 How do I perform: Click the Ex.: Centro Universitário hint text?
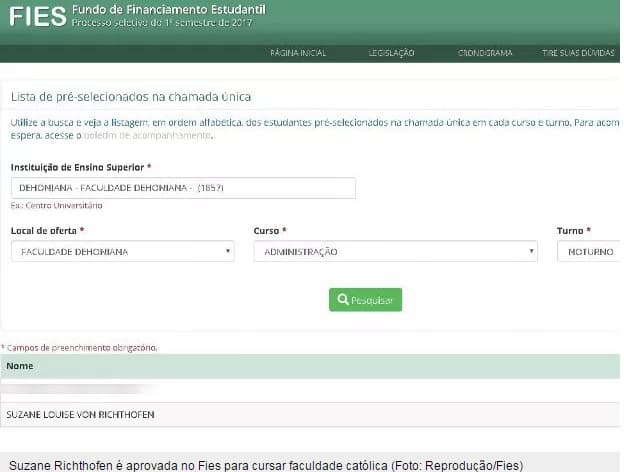pyautogui.click(x=57, y=205)
